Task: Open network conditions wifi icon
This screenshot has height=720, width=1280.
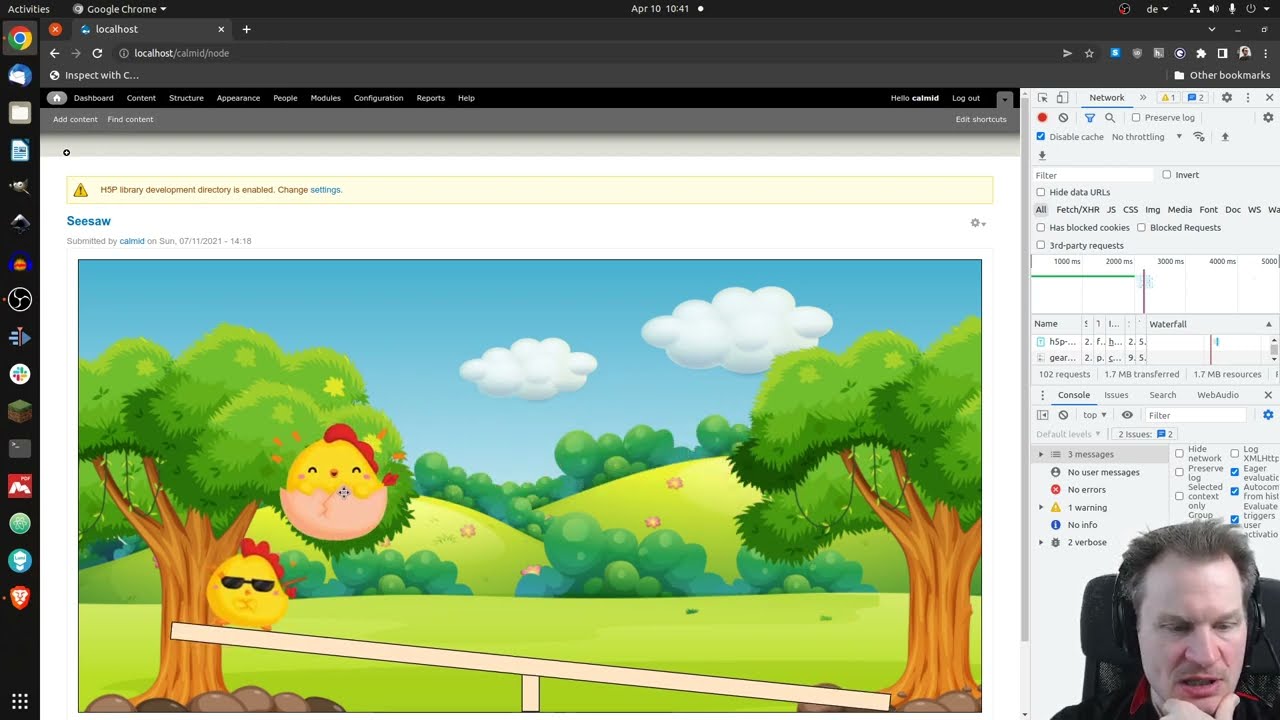Action: [1199, 137]
